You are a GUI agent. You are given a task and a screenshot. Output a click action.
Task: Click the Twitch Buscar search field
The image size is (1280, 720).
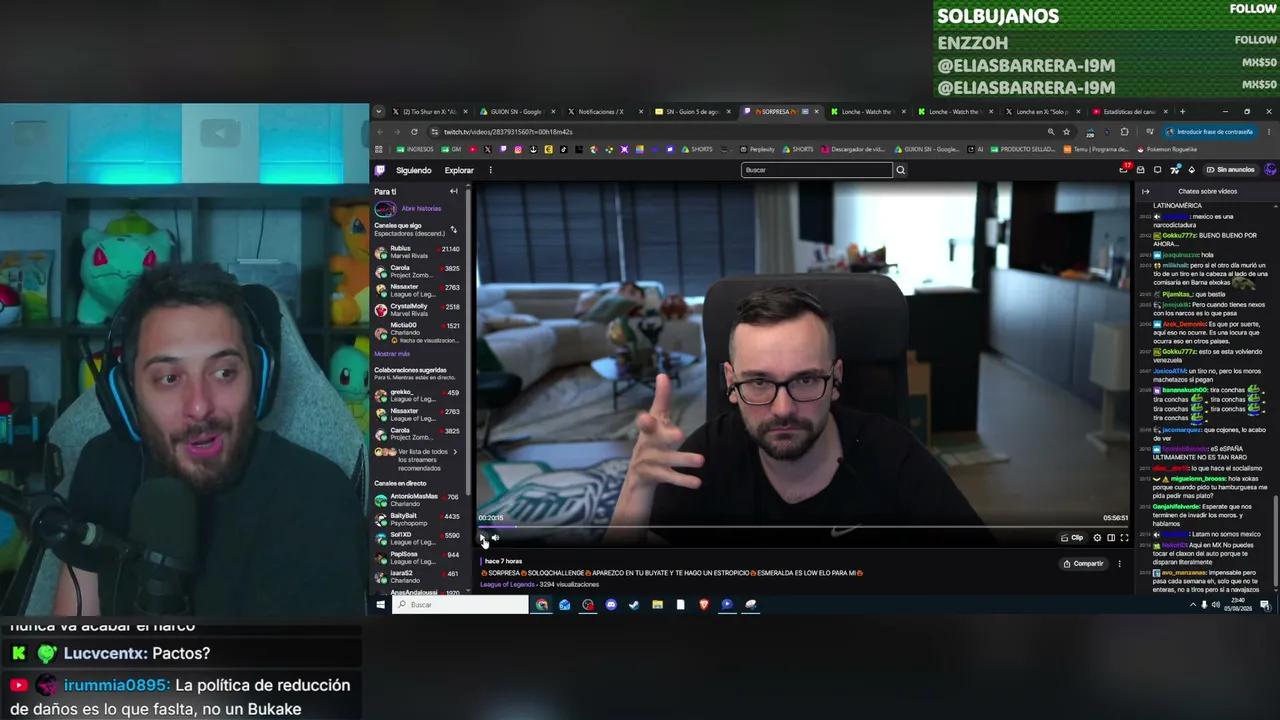[x=817, y=170]
